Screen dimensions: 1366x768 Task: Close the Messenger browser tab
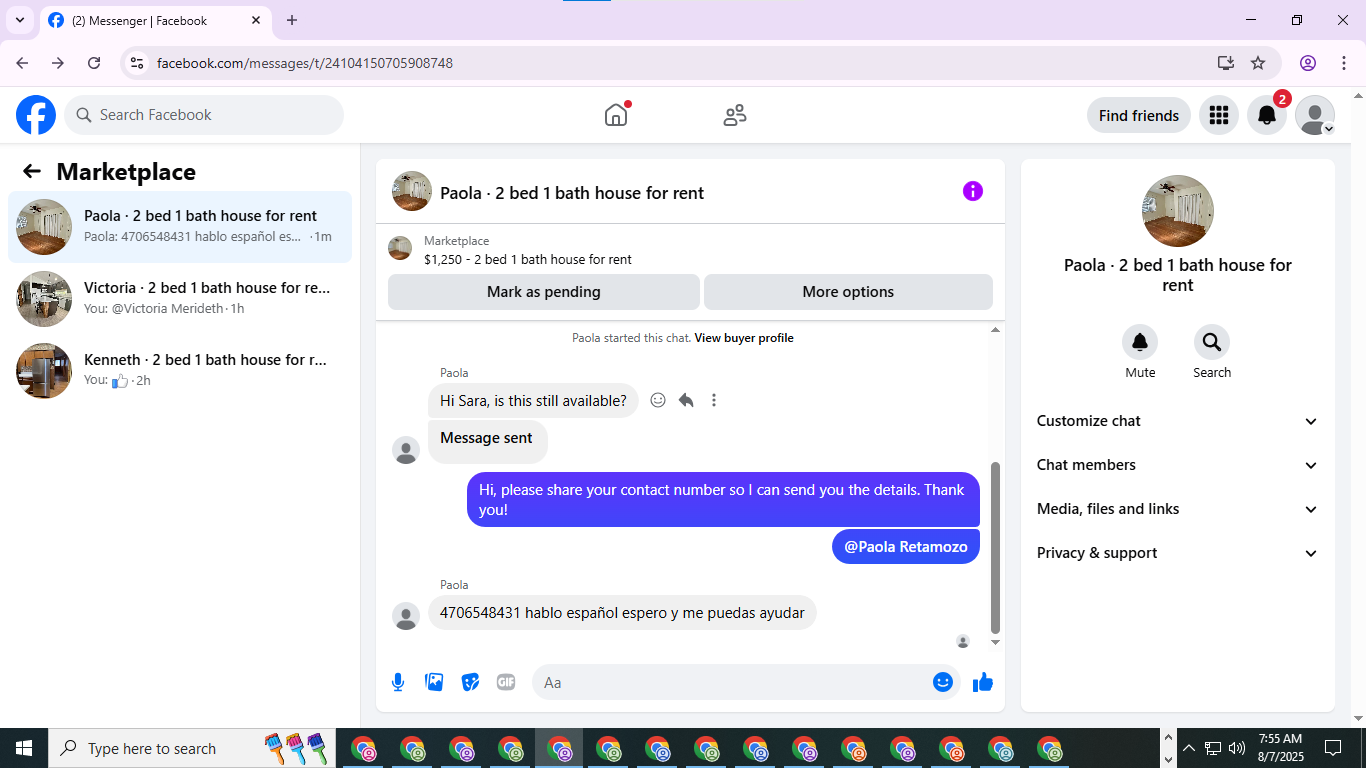point(256,20)
